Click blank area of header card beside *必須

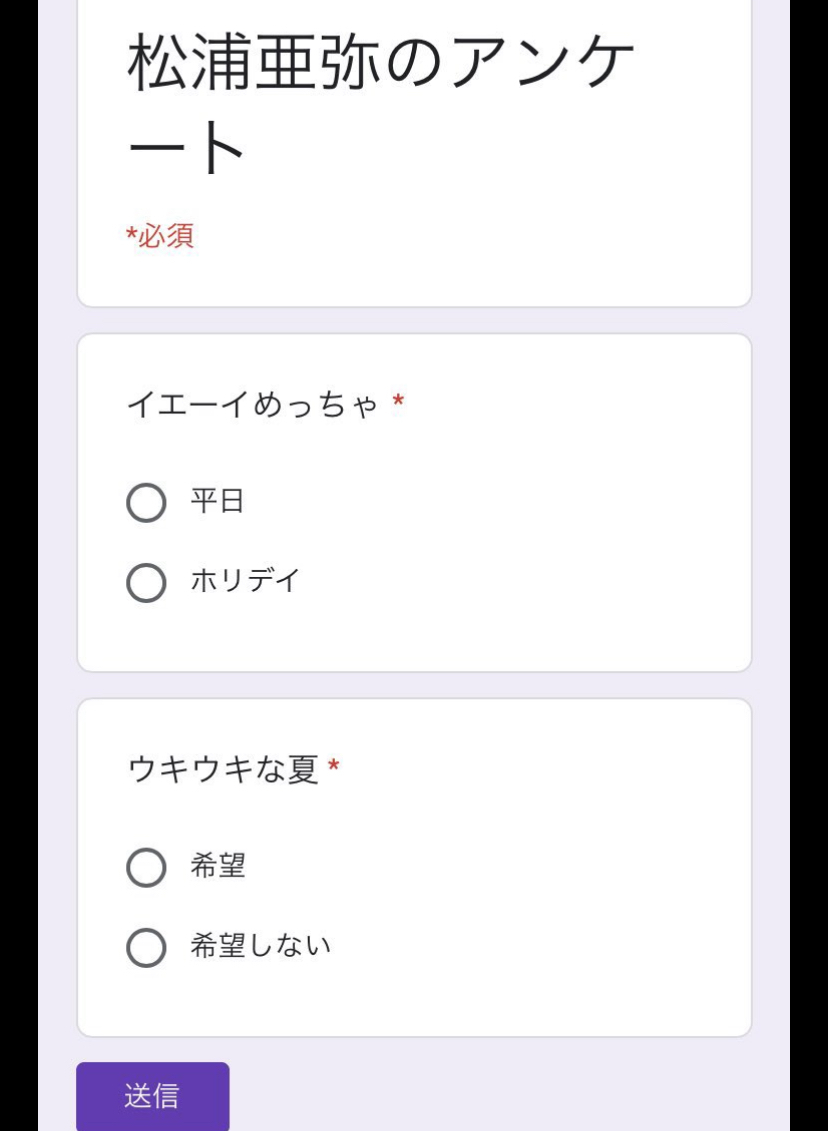point(469,238)
